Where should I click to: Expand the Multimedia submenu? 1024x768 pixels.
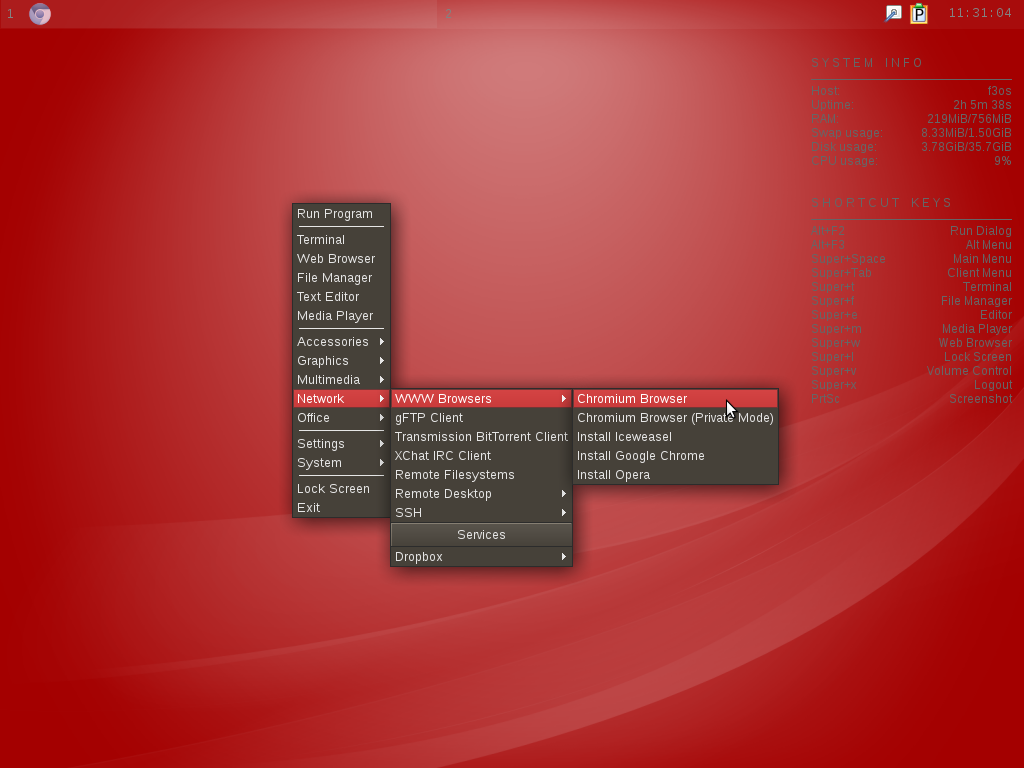[x=341, y=379]
